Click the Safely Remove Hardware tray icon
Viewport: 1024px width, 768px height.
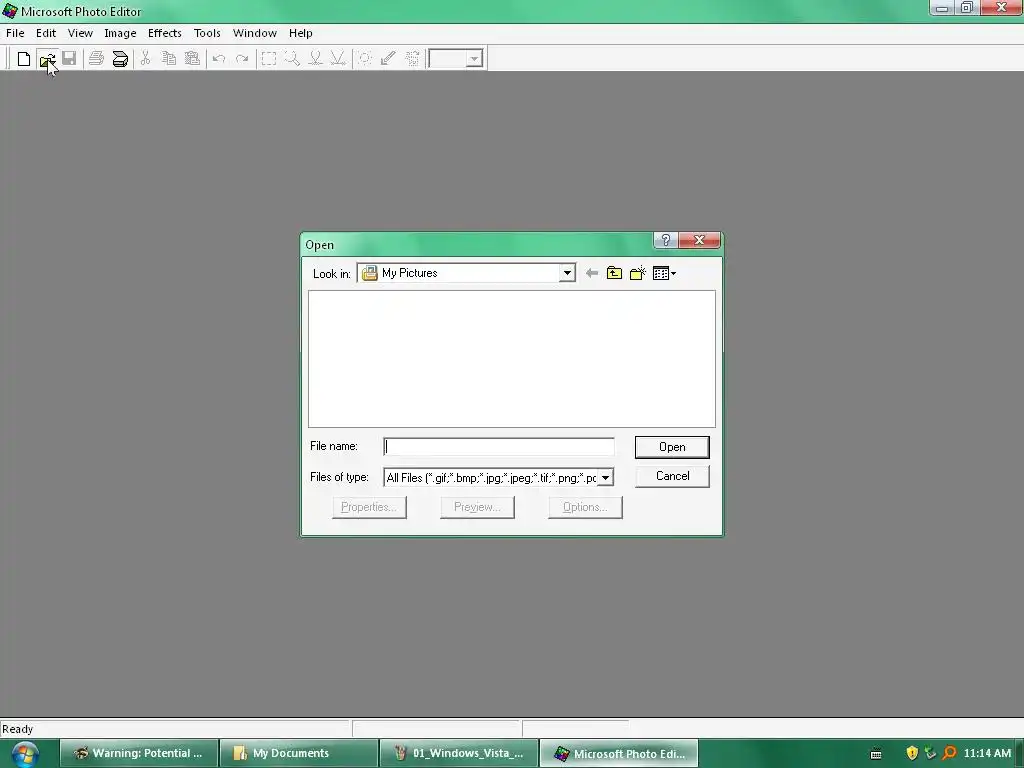click(931, 753)
